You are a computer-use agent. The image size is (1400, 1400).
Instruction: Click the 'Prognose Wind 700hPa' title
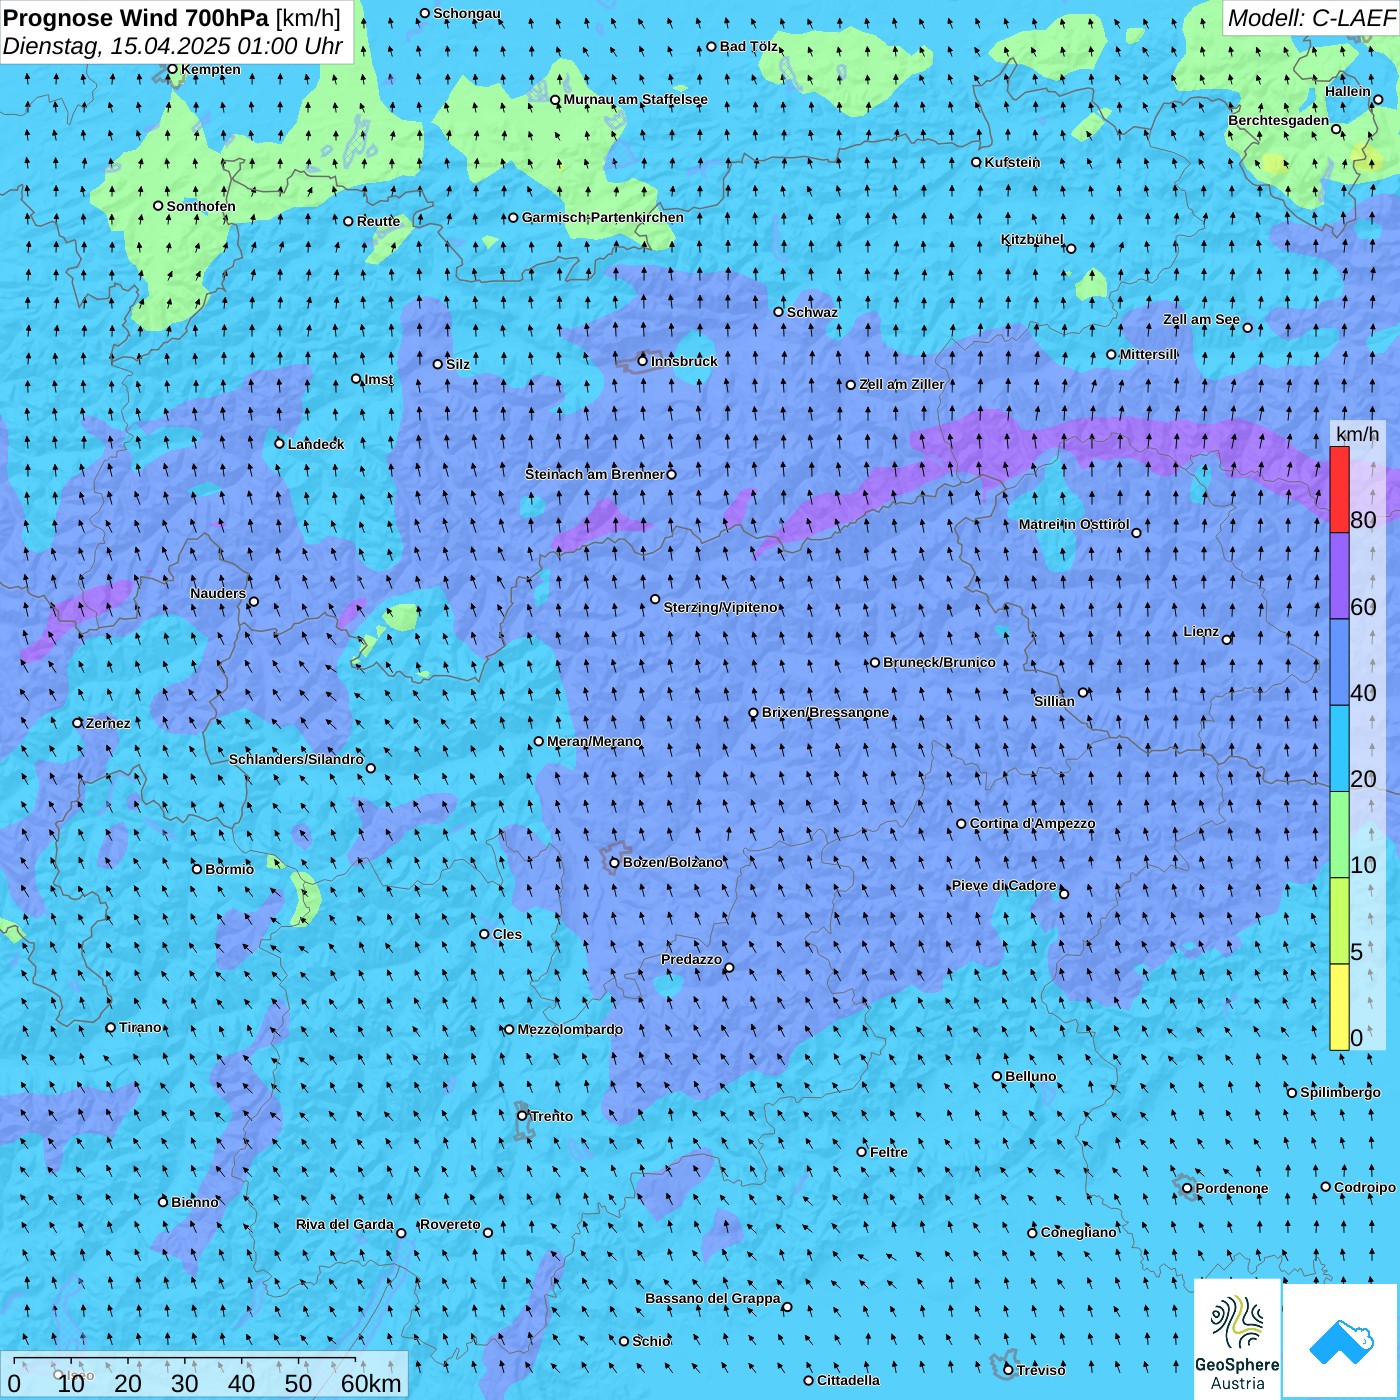click(136, 18)
